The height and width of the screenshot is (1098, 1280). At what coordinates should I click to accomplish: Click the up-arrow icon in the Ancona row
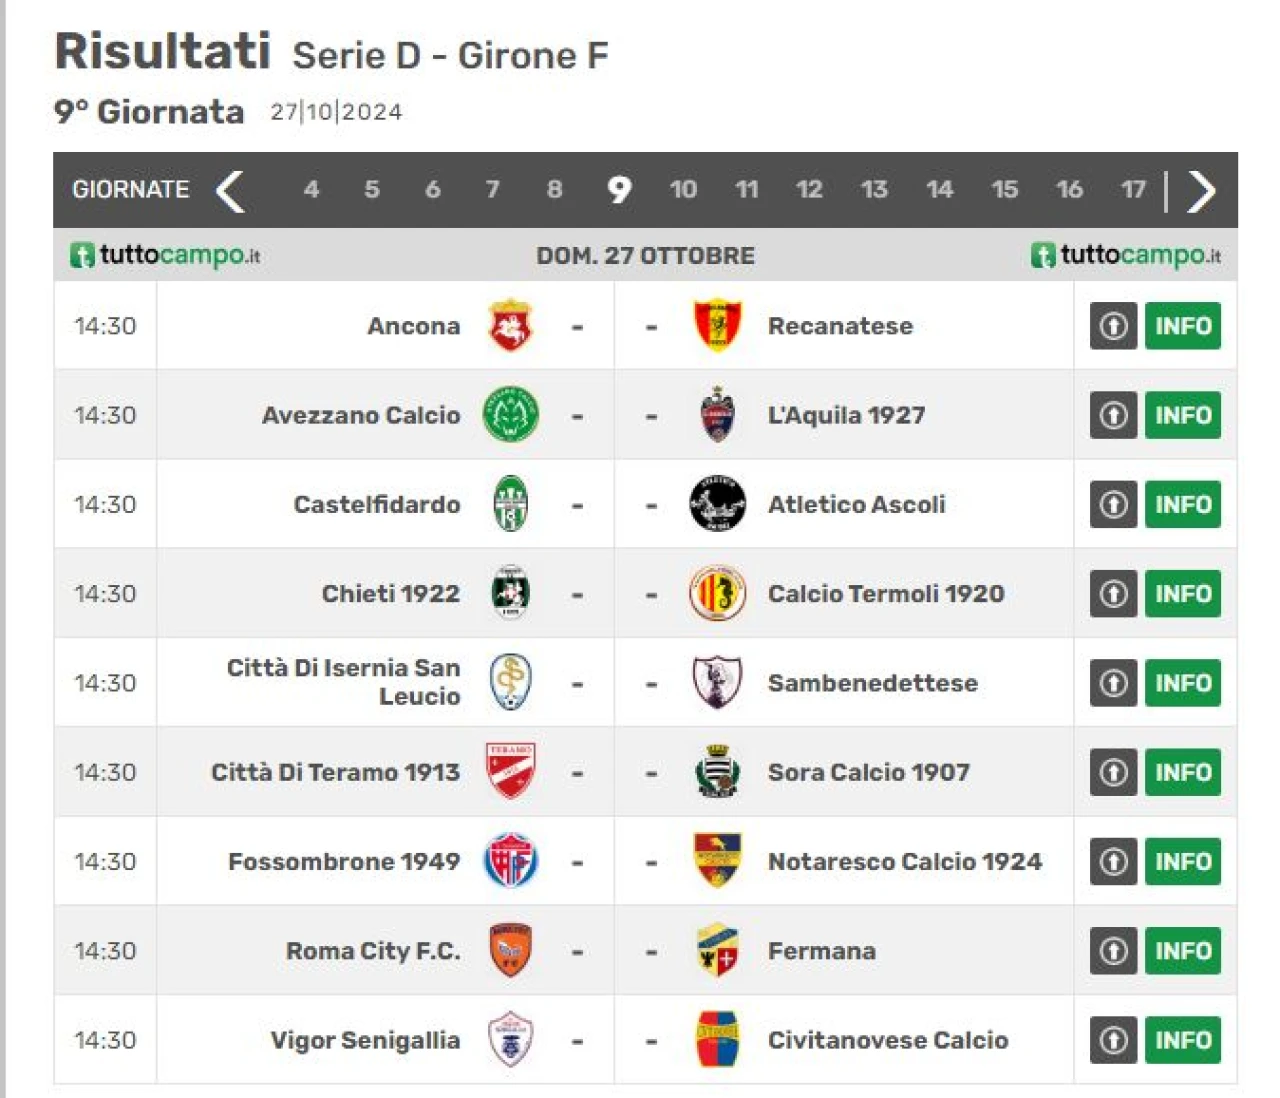pyautogui.click(x=1113, y=326)
